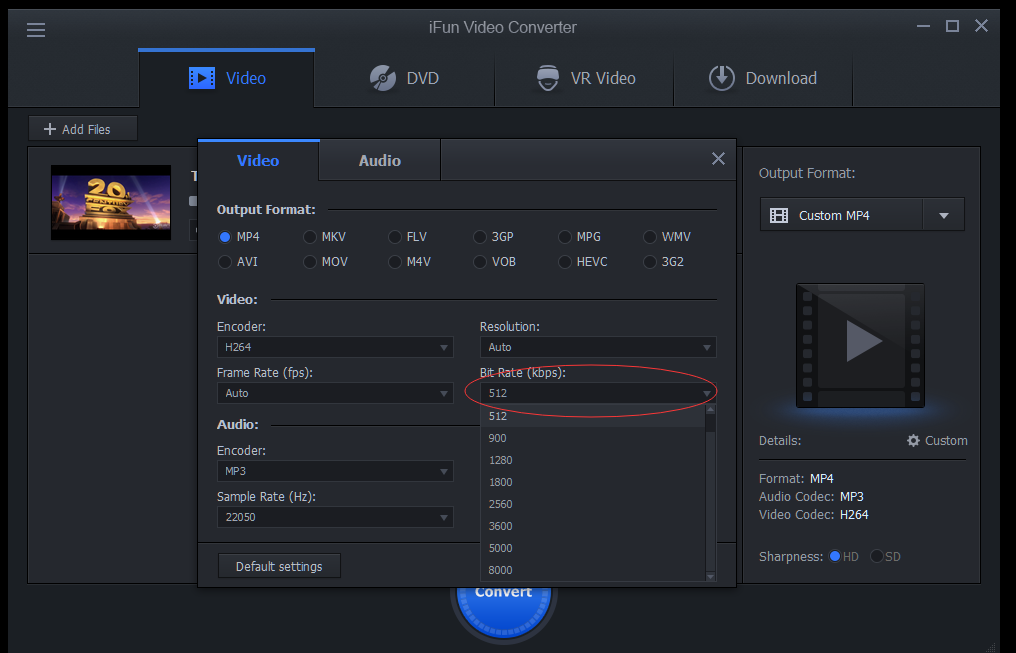Viewport: 1016px width, 653px height.
Task: Start conversion with the Convert button
Action: pyautogui.click(x=503, y=612)
